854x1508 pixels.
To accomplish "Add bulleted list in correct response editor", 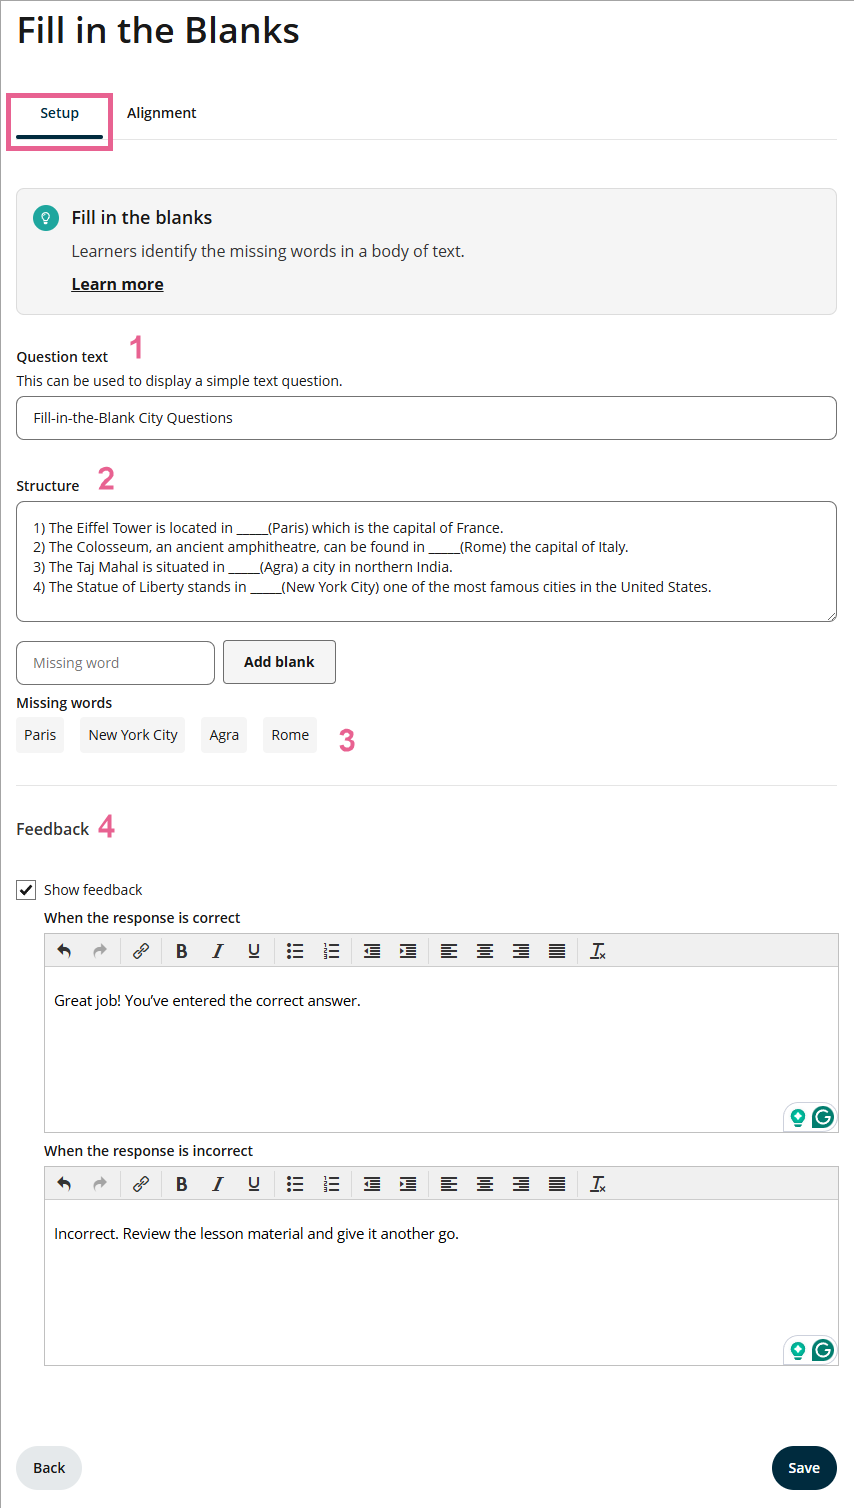I will click(295, 951).
